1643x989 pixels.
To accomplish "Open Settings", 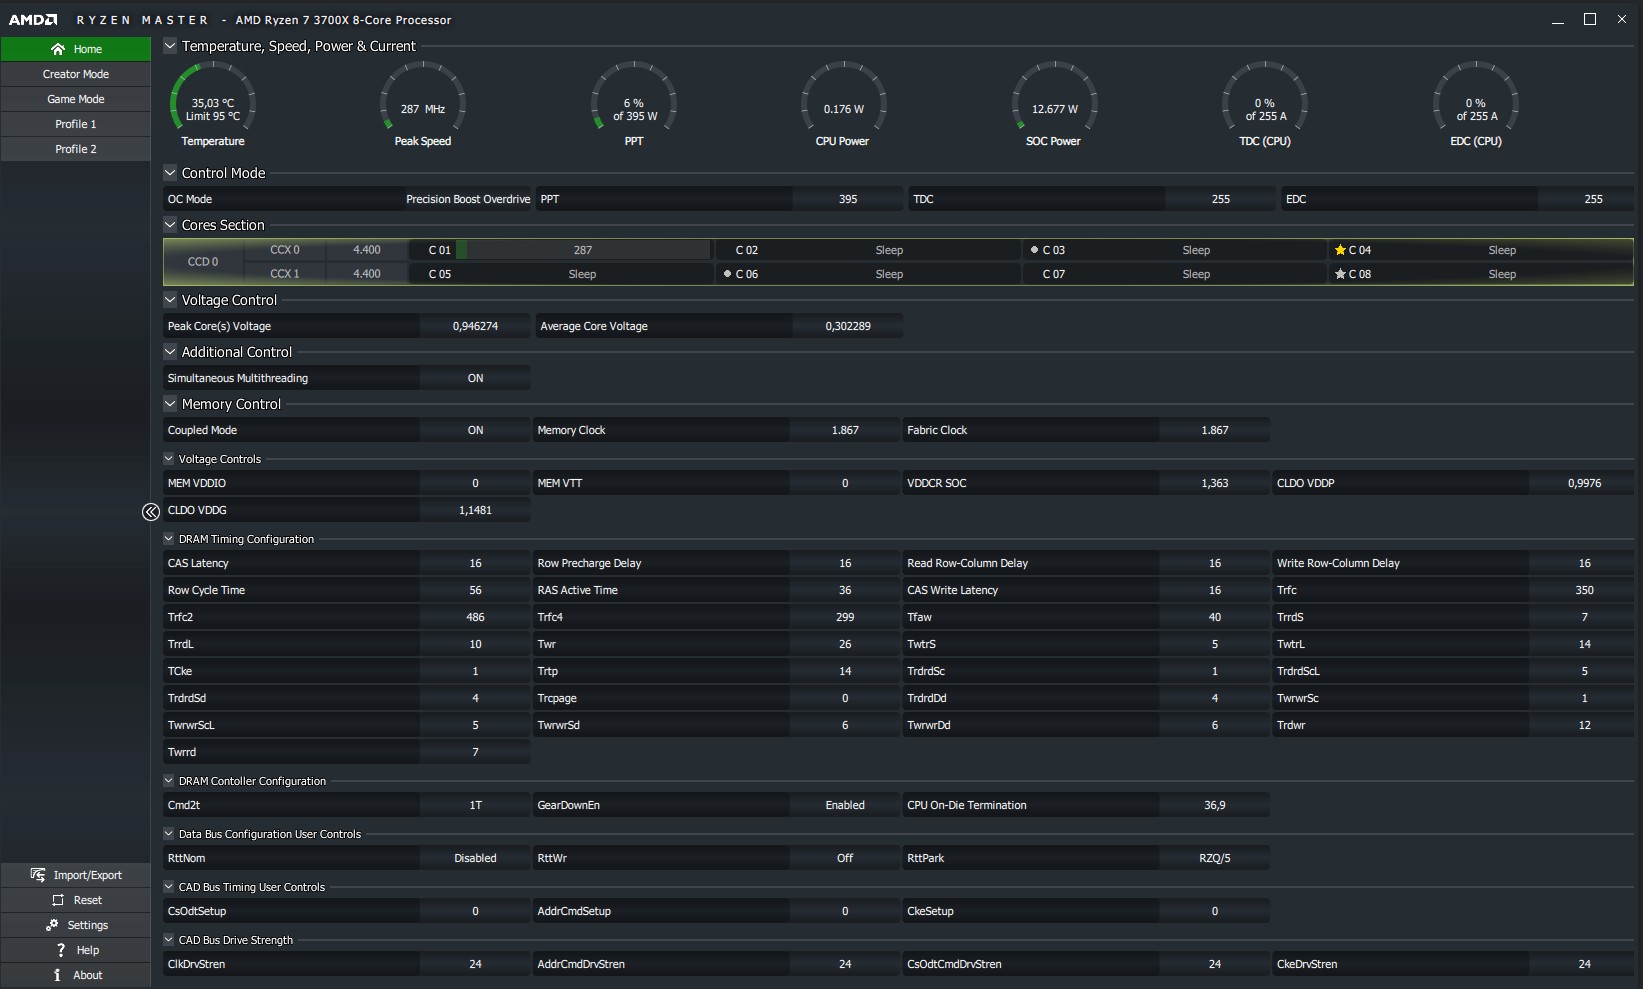I will point(76,925).
